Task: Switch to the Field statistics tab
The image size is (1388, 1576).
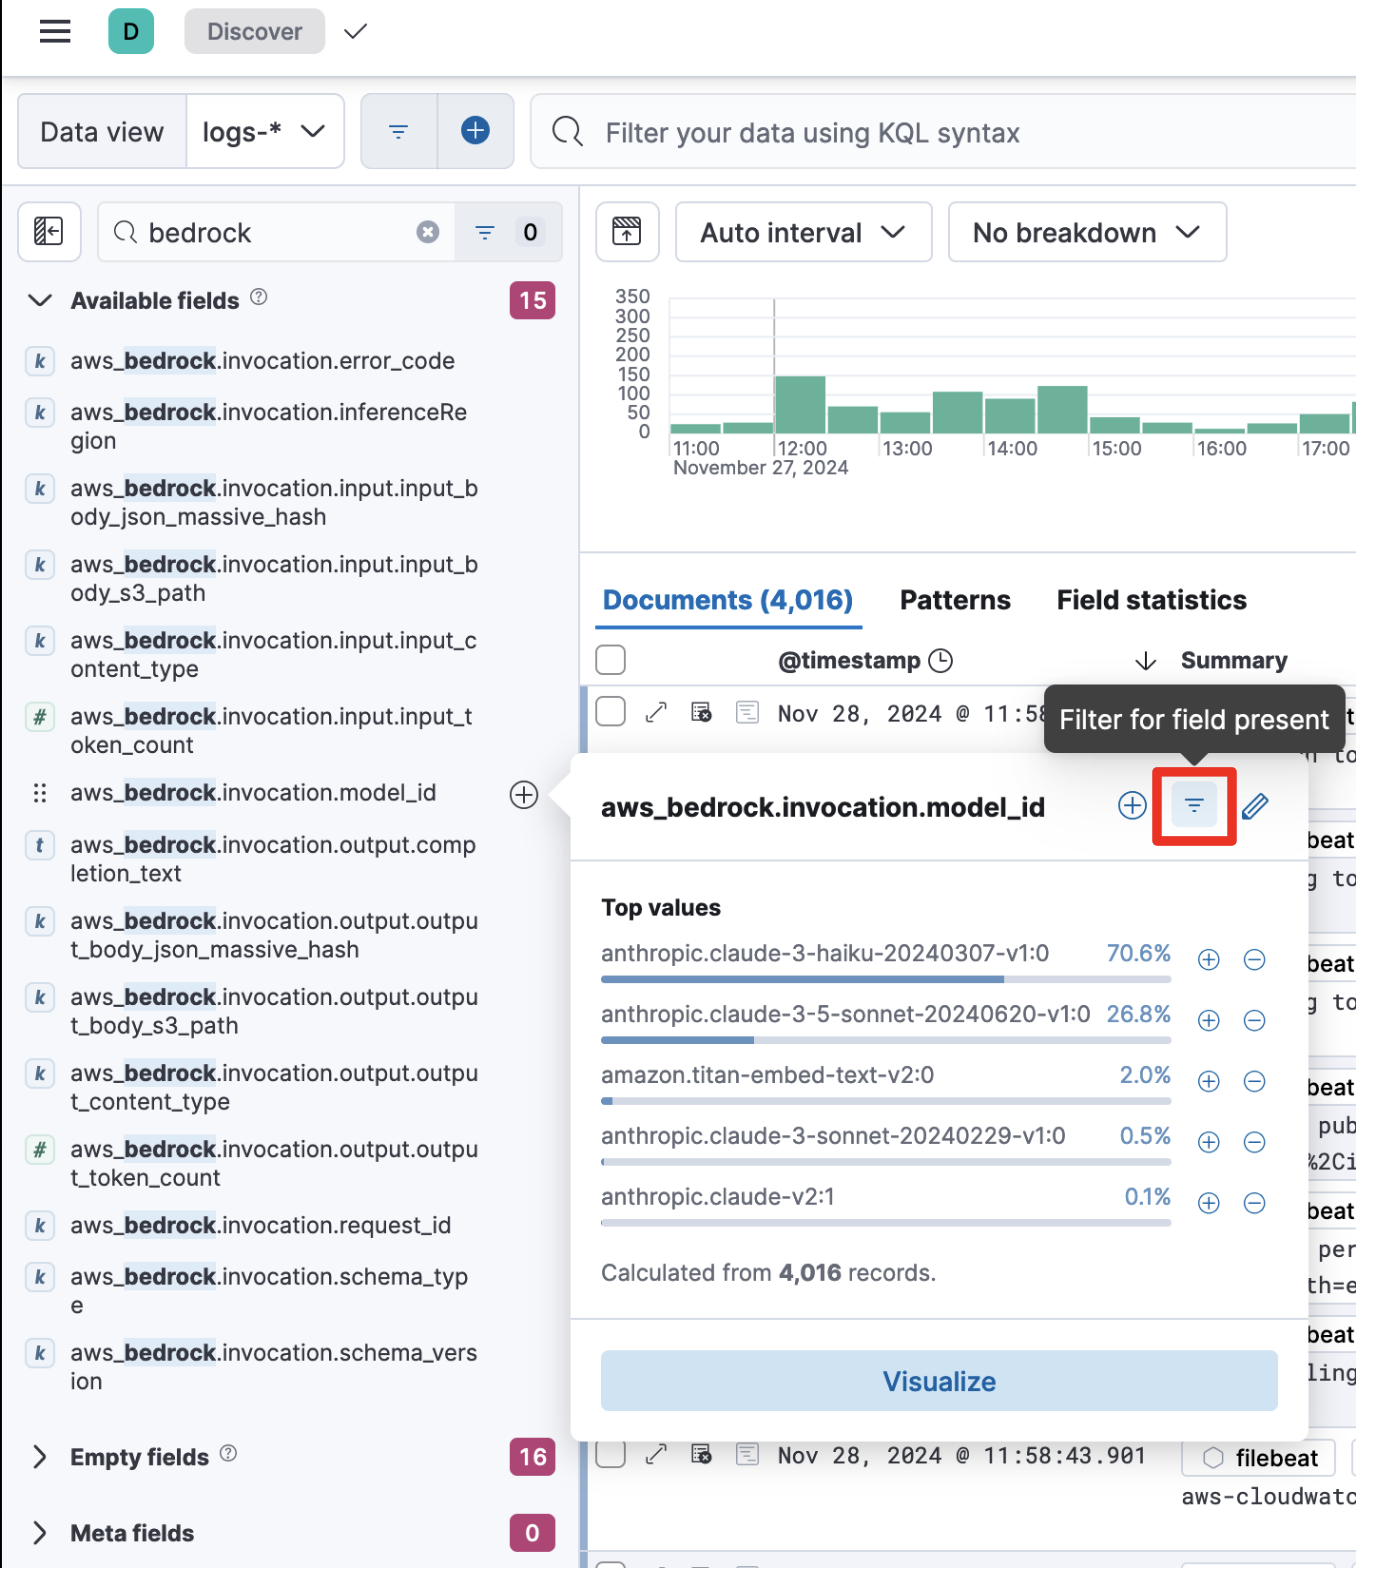Action: coord(1151,600)
